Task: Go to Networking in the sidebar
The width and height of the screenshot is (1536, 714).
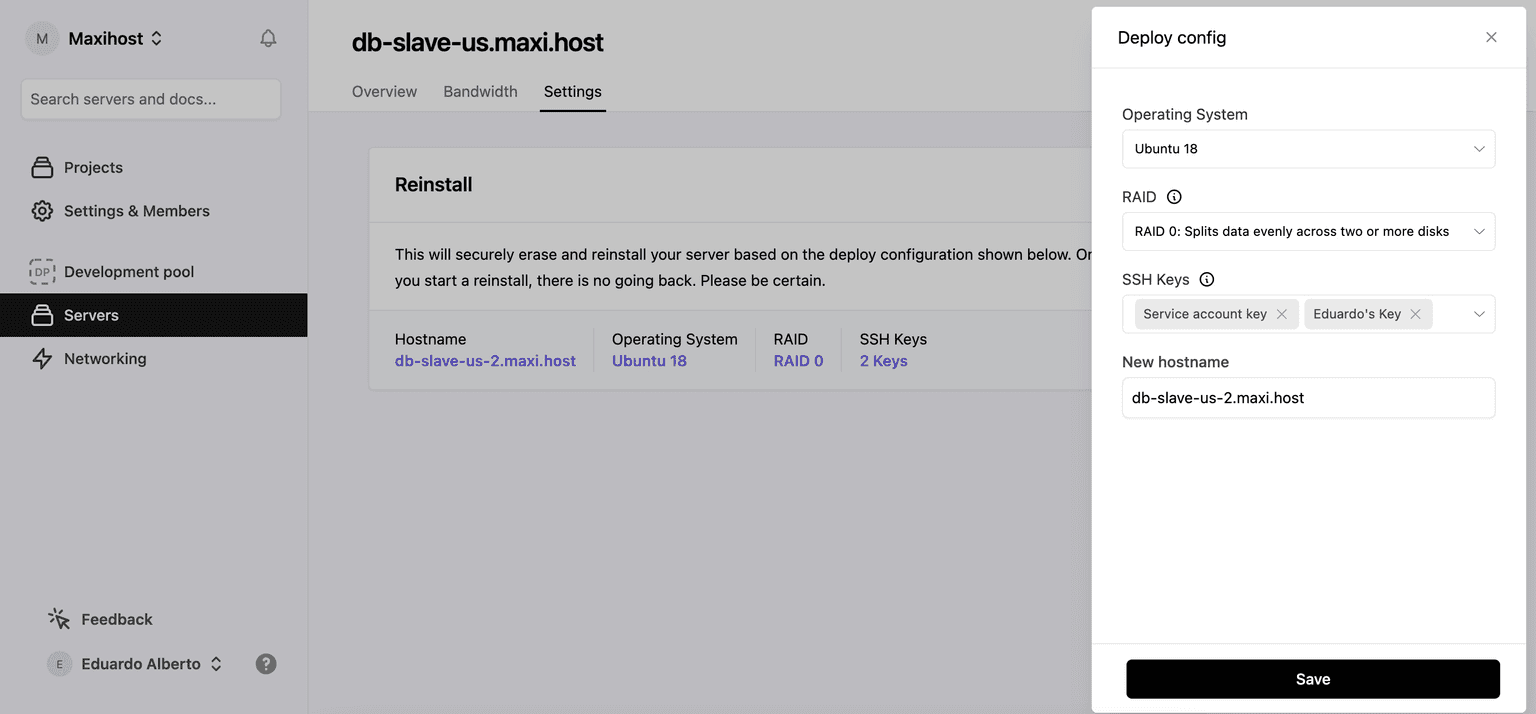Action: [x=105, y=358]
